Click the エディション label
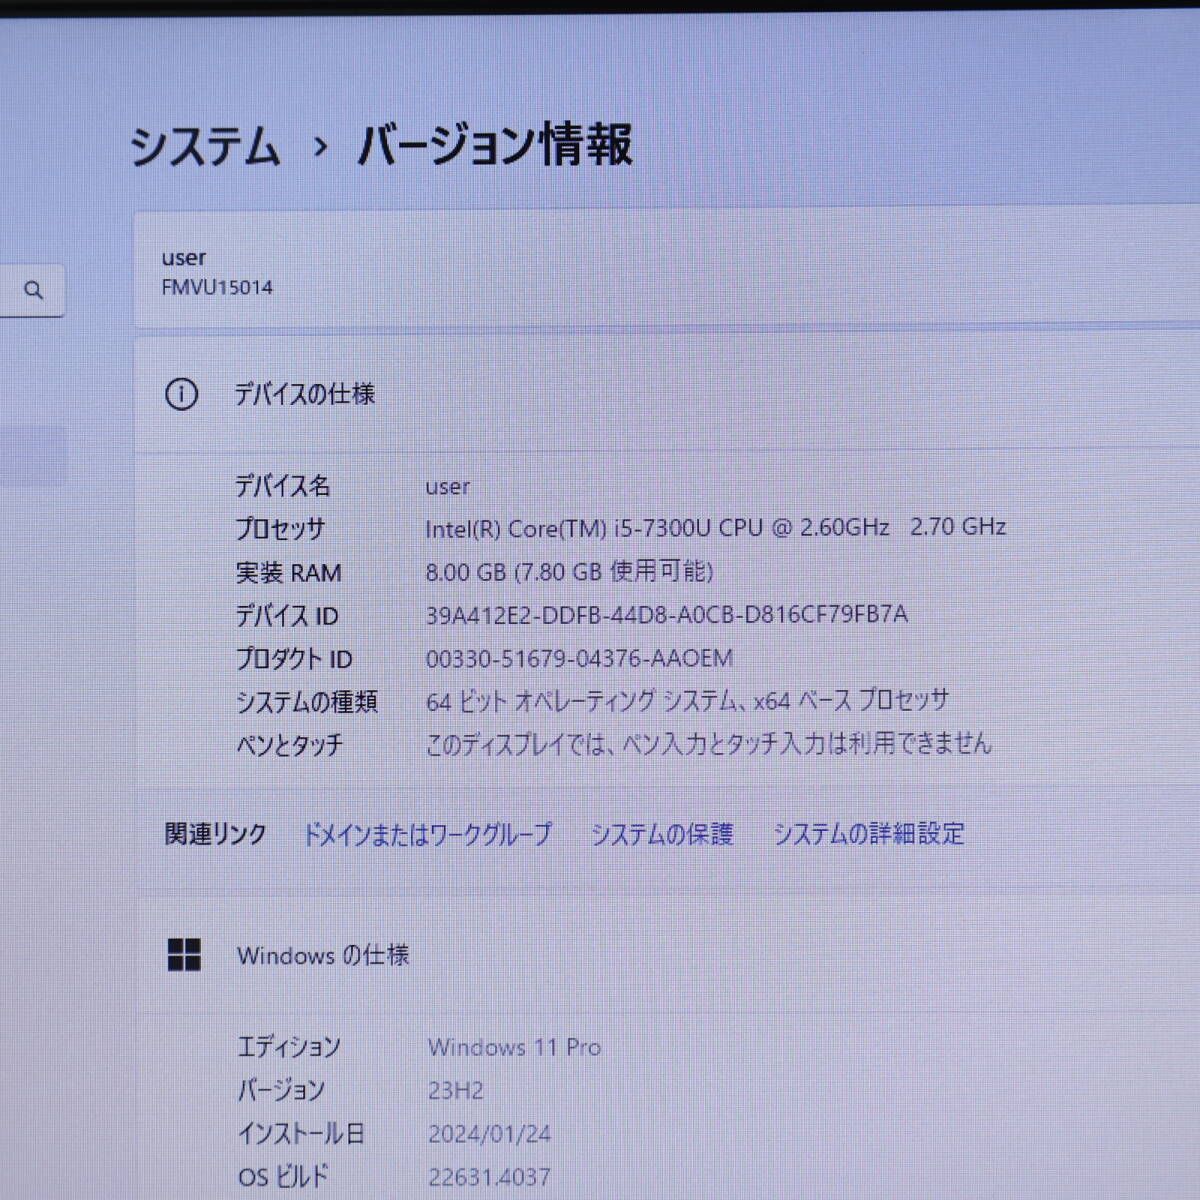The image size is (1200, 1200). (289, 1047)
